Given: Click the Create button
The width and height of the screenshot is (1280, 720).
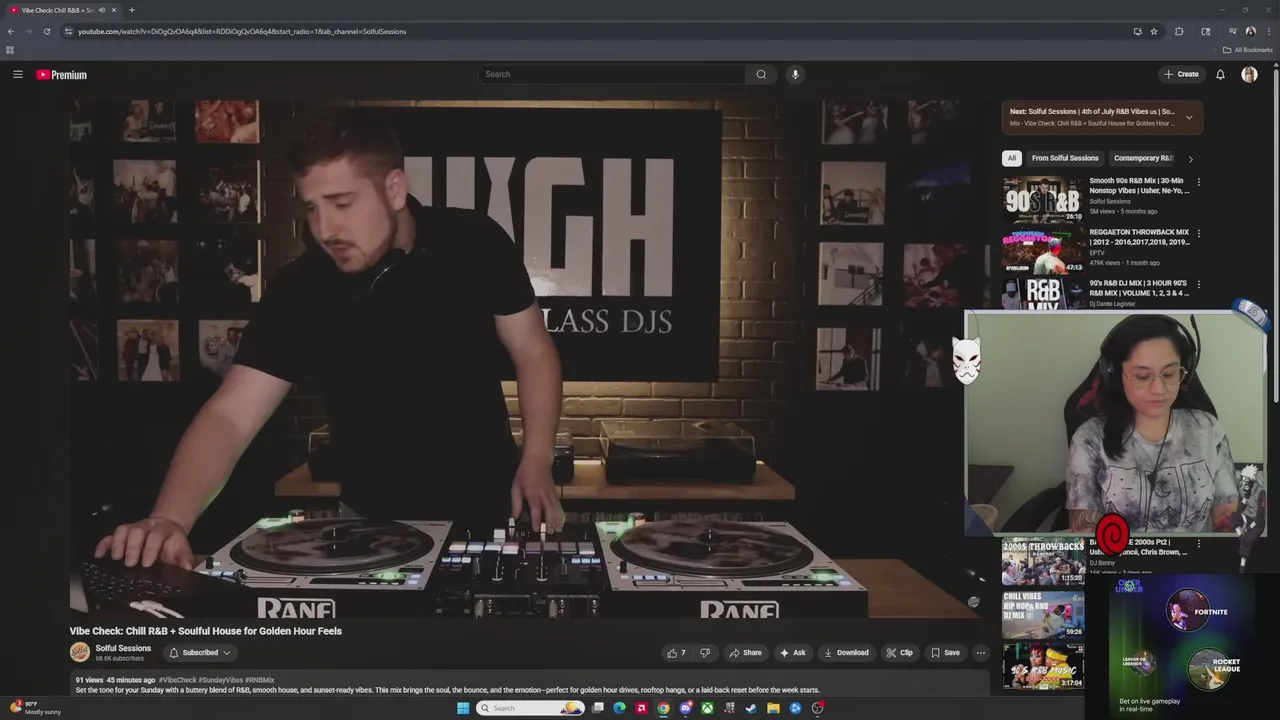Looking at the screenshot, I should [1181, 74].
